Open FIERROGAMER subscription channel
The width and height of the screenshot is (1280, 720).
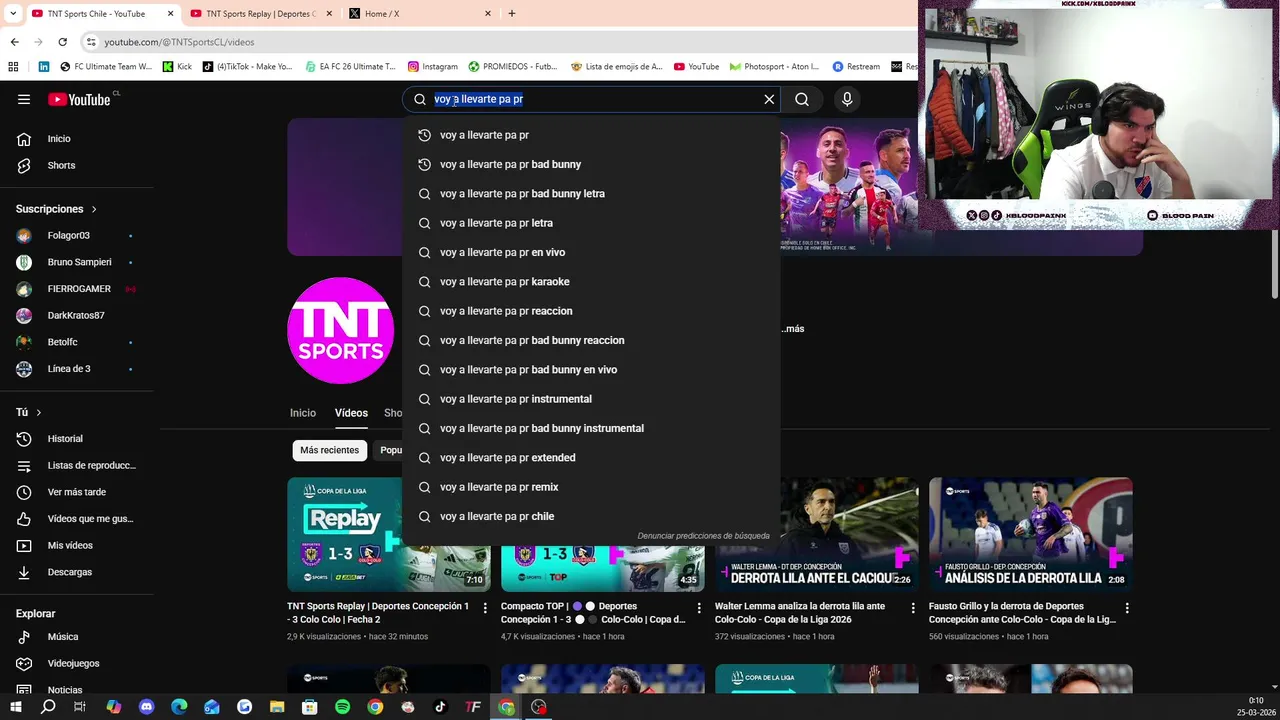pos(79,289)
